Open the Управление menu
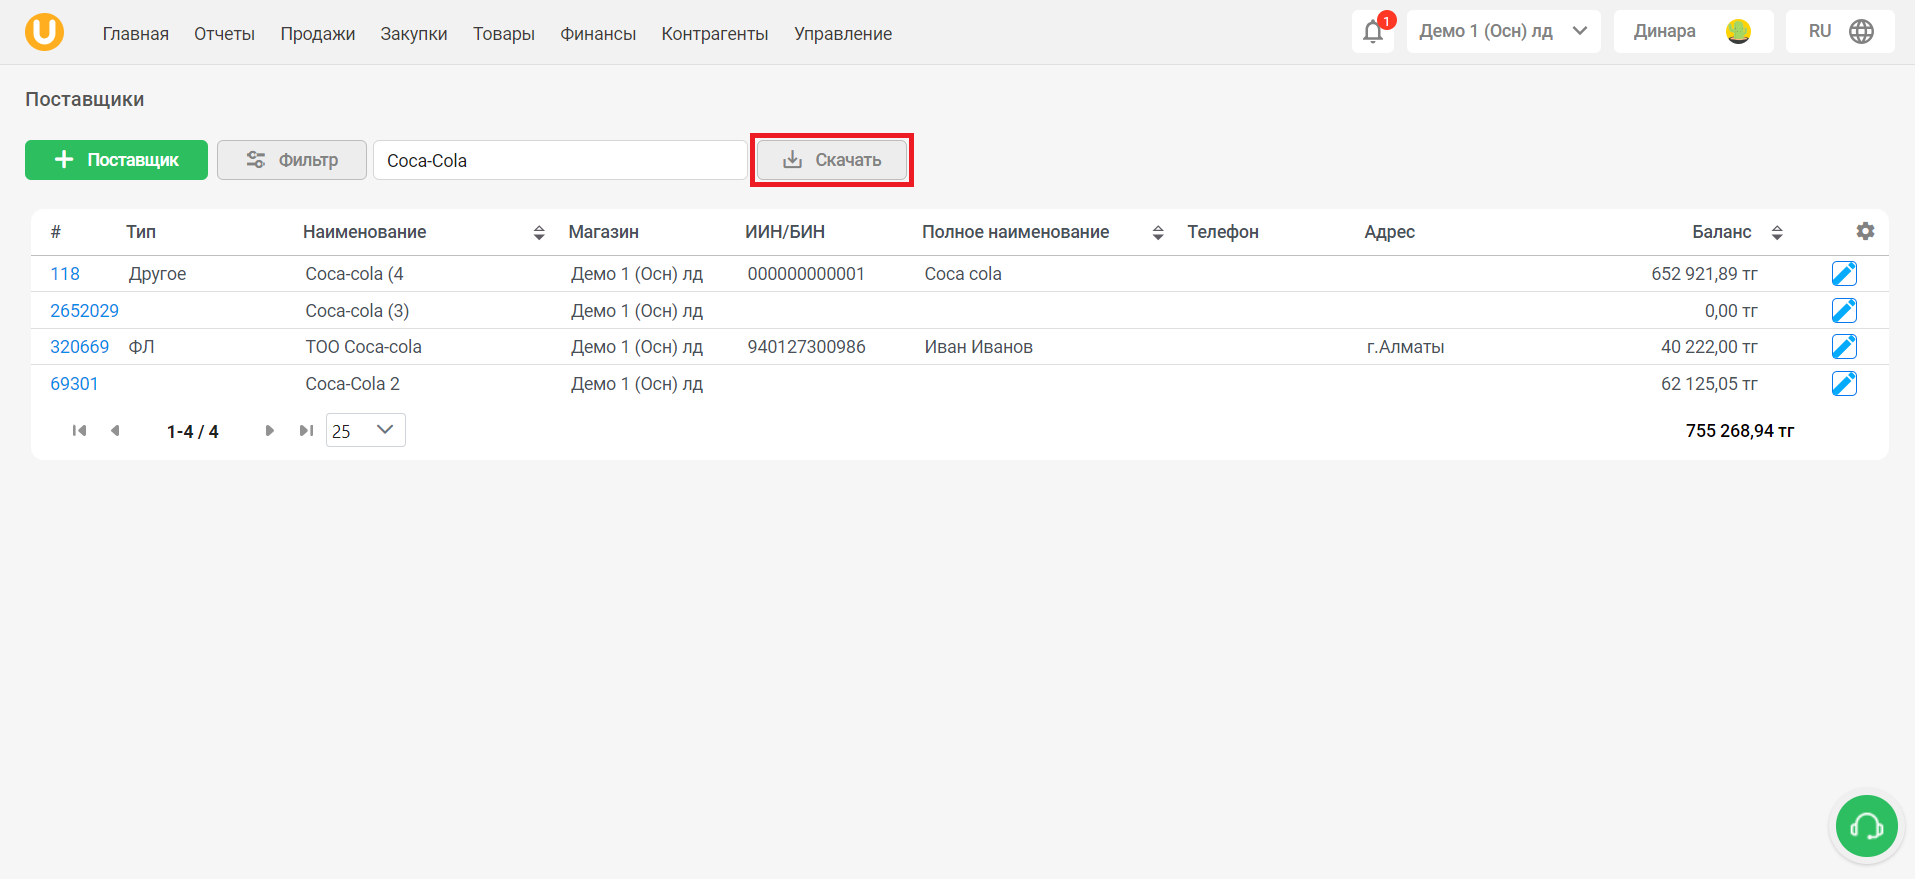Viewport: 1915px width, 879px height. tap(843, 34)
